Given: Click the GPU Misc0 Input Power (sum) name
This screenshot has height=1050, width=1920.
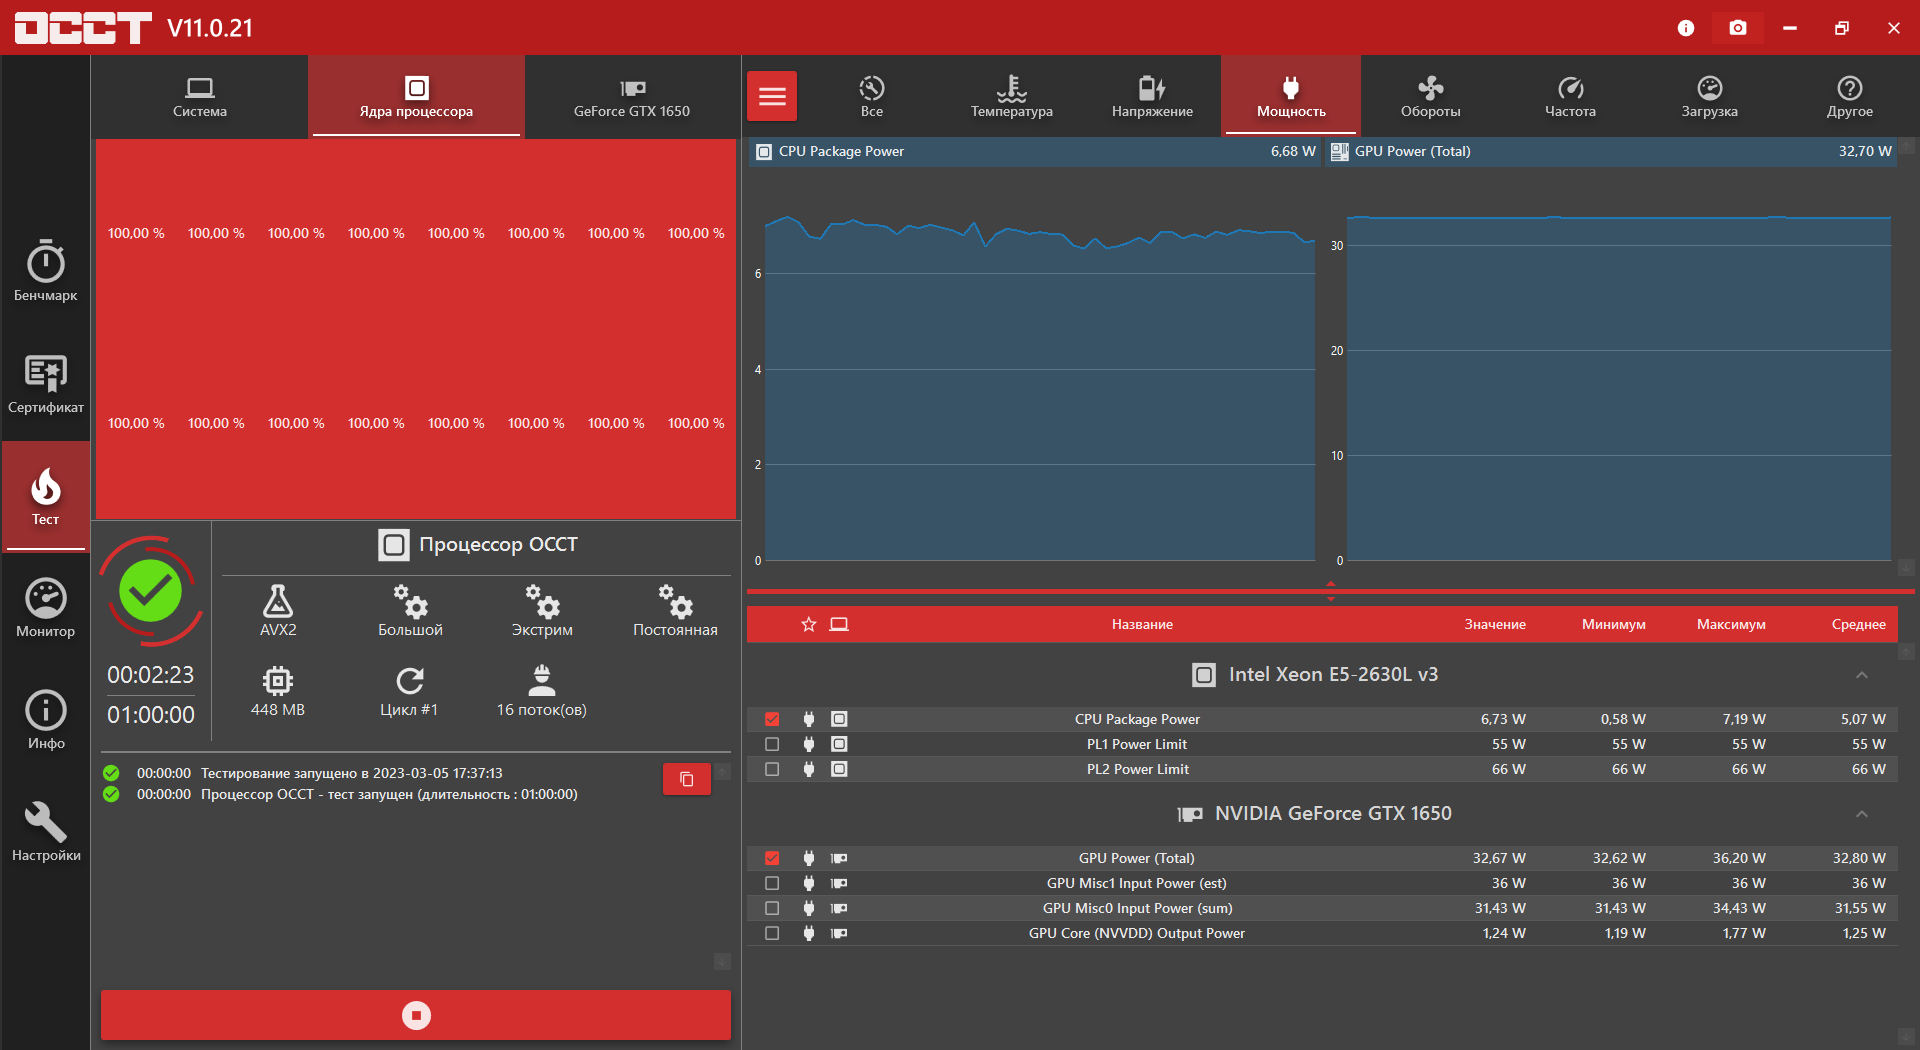Looking at the screenshot, I should [x=1137, y=908].
